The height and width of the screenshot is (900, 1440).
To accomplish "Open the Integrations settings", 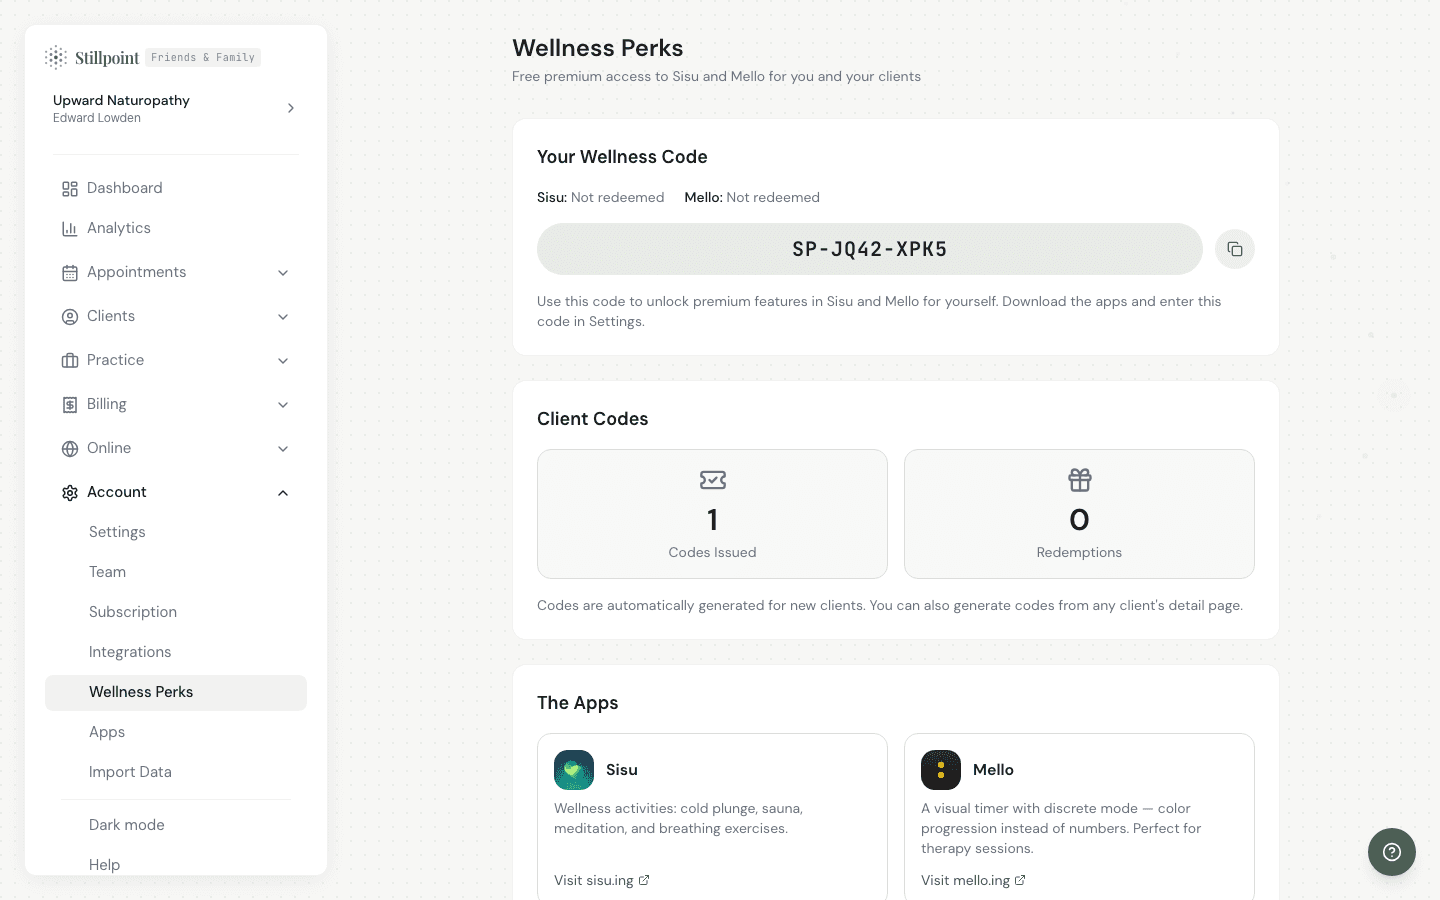I will (x=130, y=652).
